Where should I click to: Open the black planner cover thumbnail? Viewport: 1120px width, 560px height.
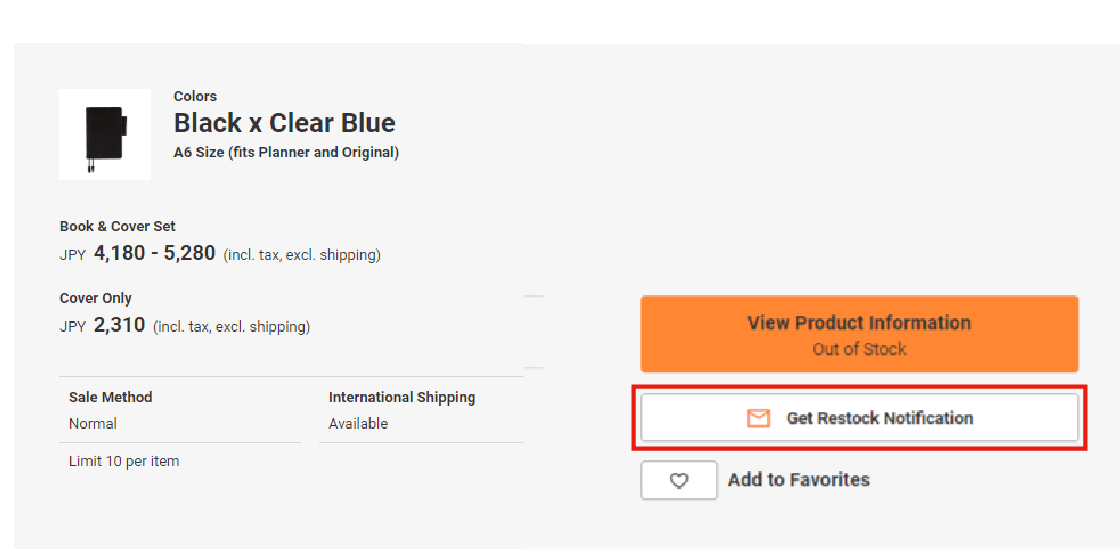coord(105,135)
